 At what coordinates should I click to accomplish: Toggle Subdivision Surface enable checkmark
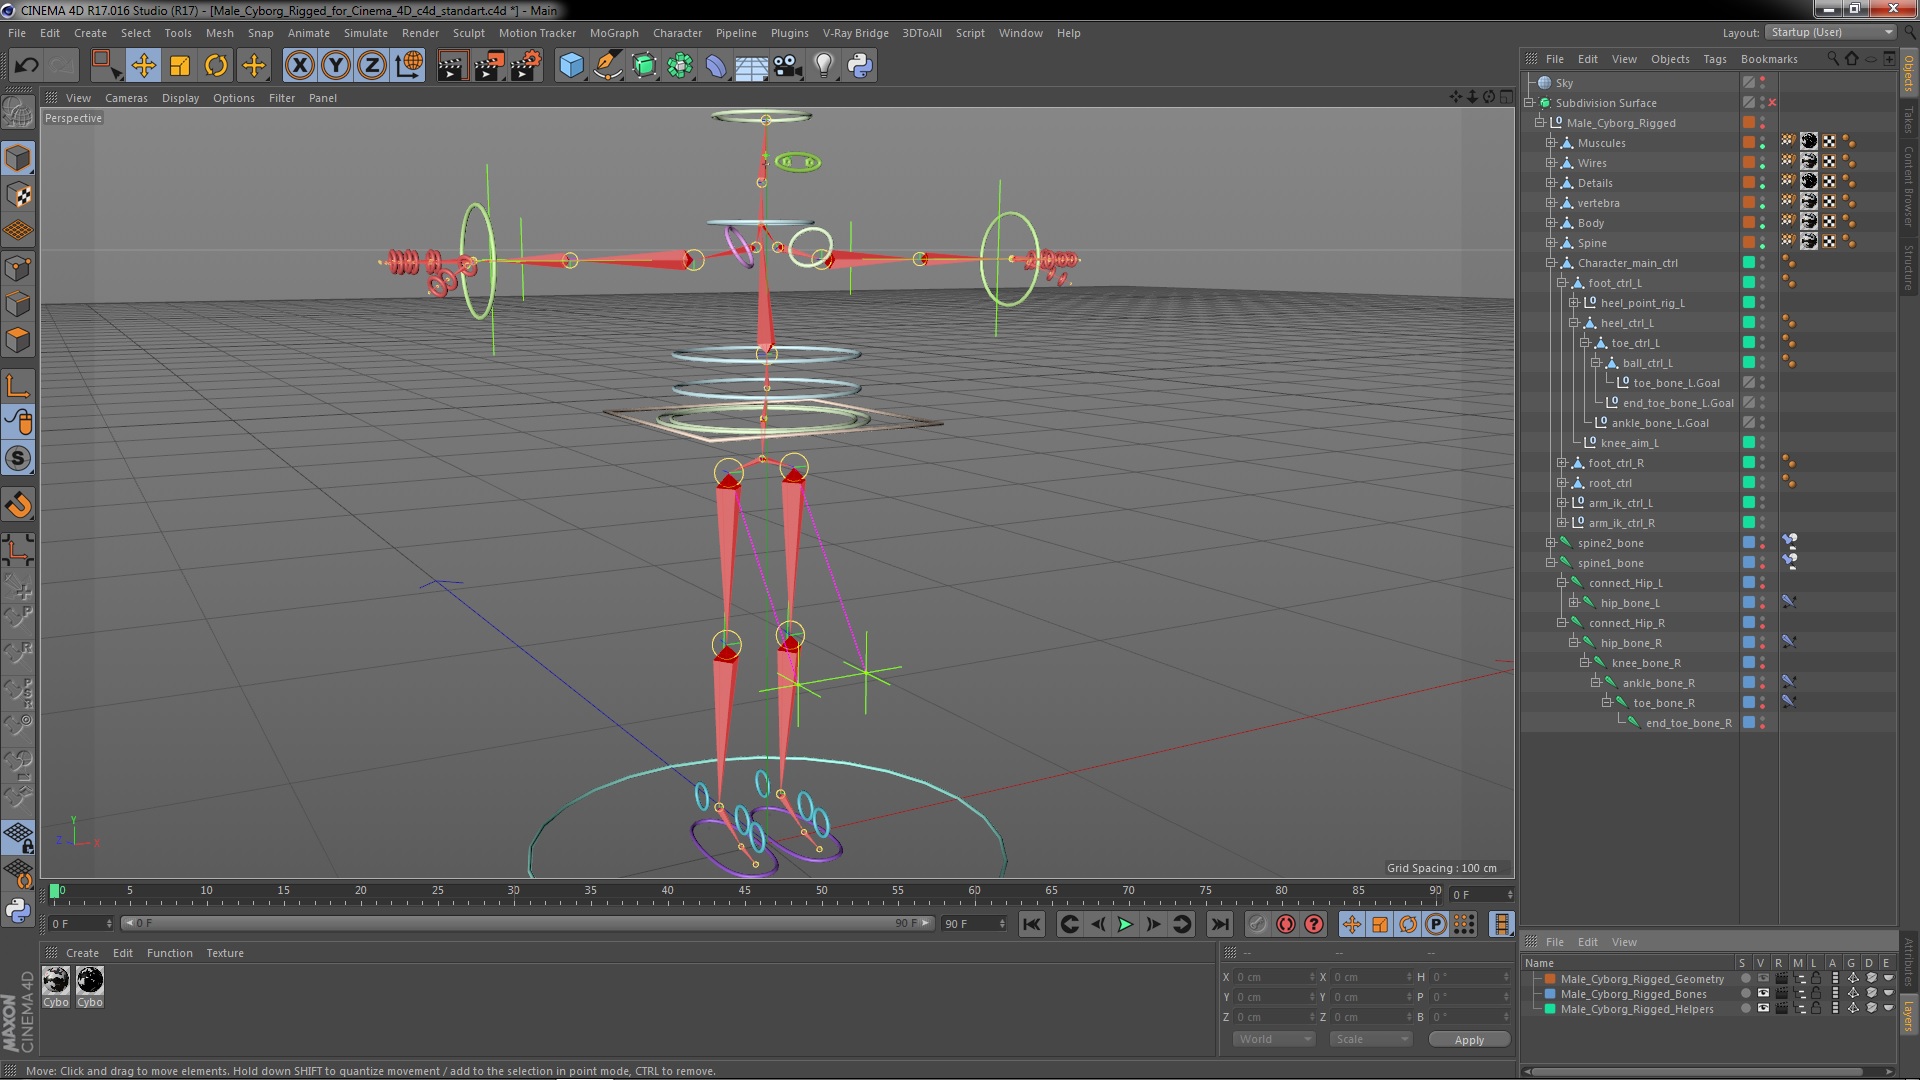tap(1772, 103)
